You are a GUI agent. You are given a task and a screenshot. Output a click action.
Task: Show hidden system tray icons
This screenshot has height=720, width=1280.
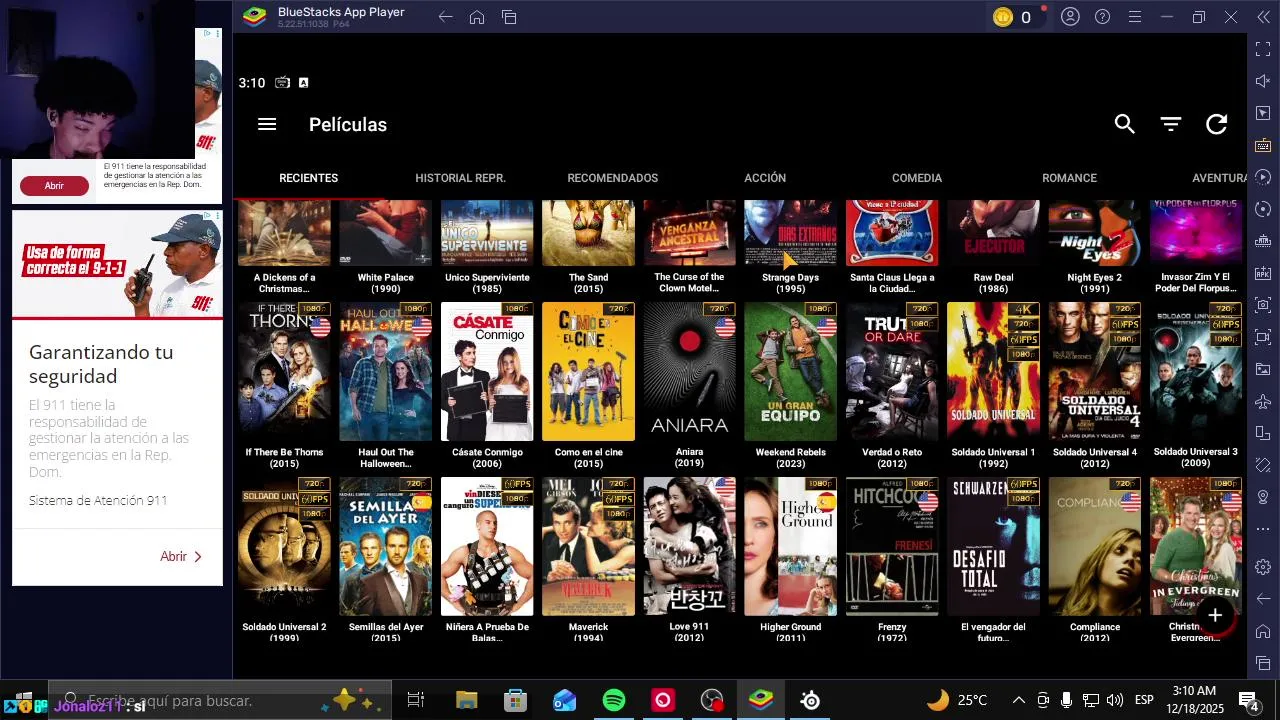1018,700
